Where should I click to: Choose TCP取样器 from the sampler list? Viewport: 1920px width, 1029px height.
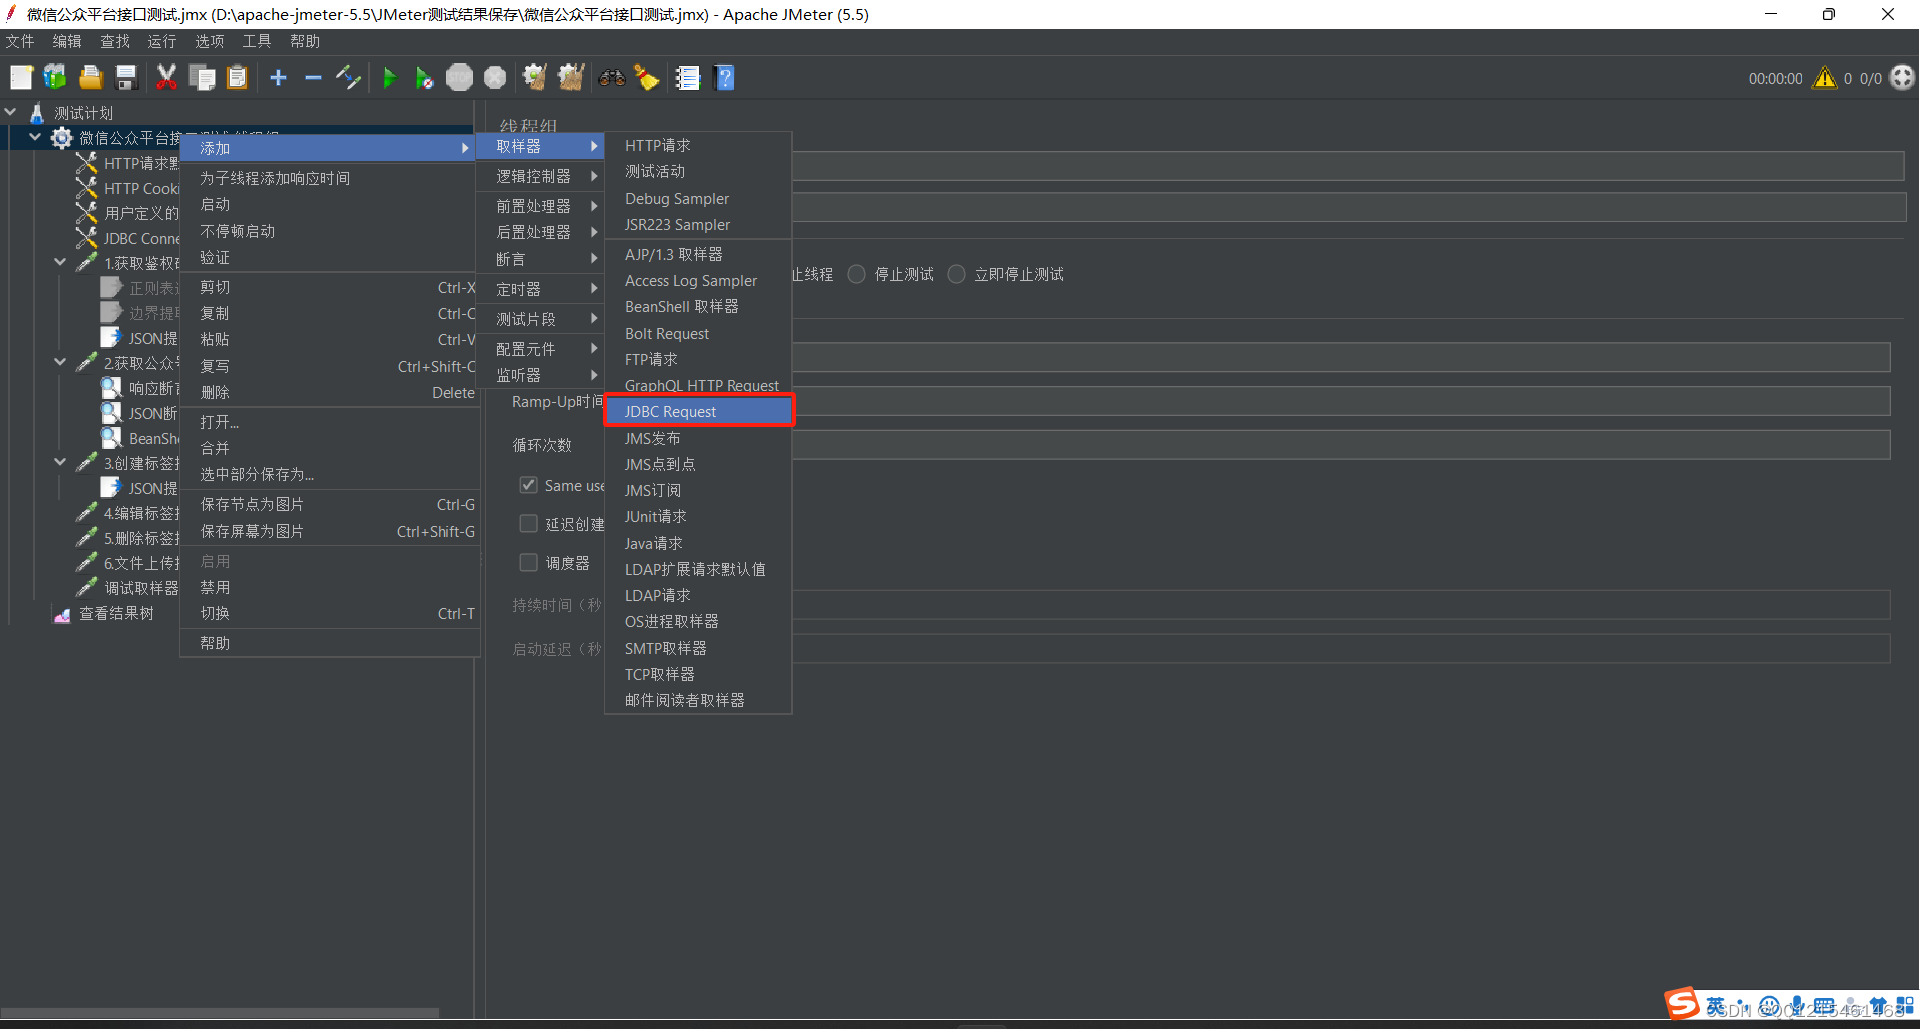click(x=699, y=674)
